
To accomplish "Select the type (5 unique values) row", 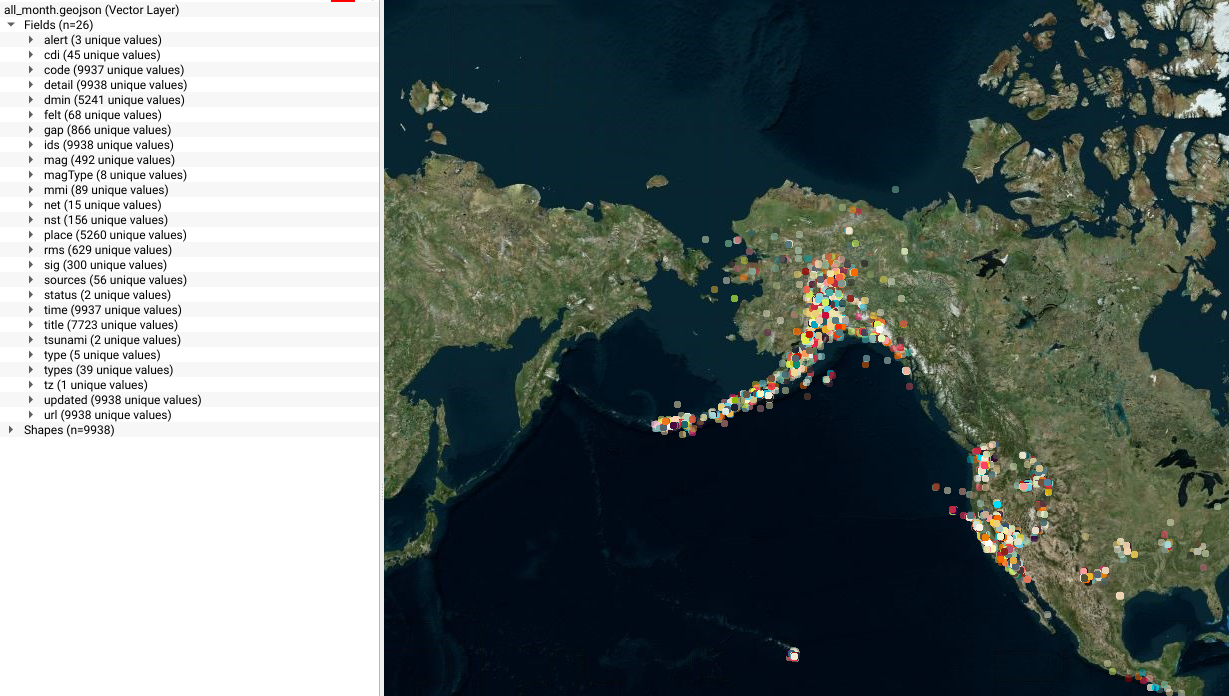I will pos(101,355).
